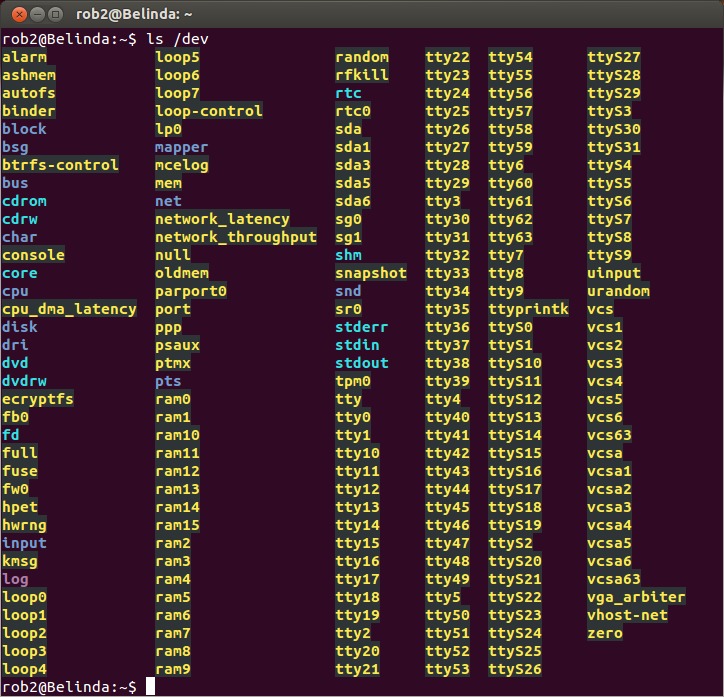Click the symlink entry 'cdrom'

click(x=24, y=201)
